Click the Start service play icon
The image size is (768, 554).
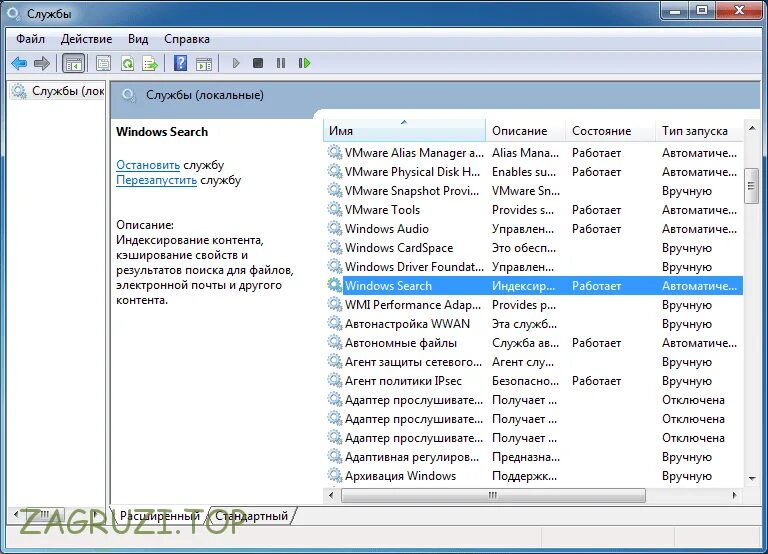click(x=236, y=63)
